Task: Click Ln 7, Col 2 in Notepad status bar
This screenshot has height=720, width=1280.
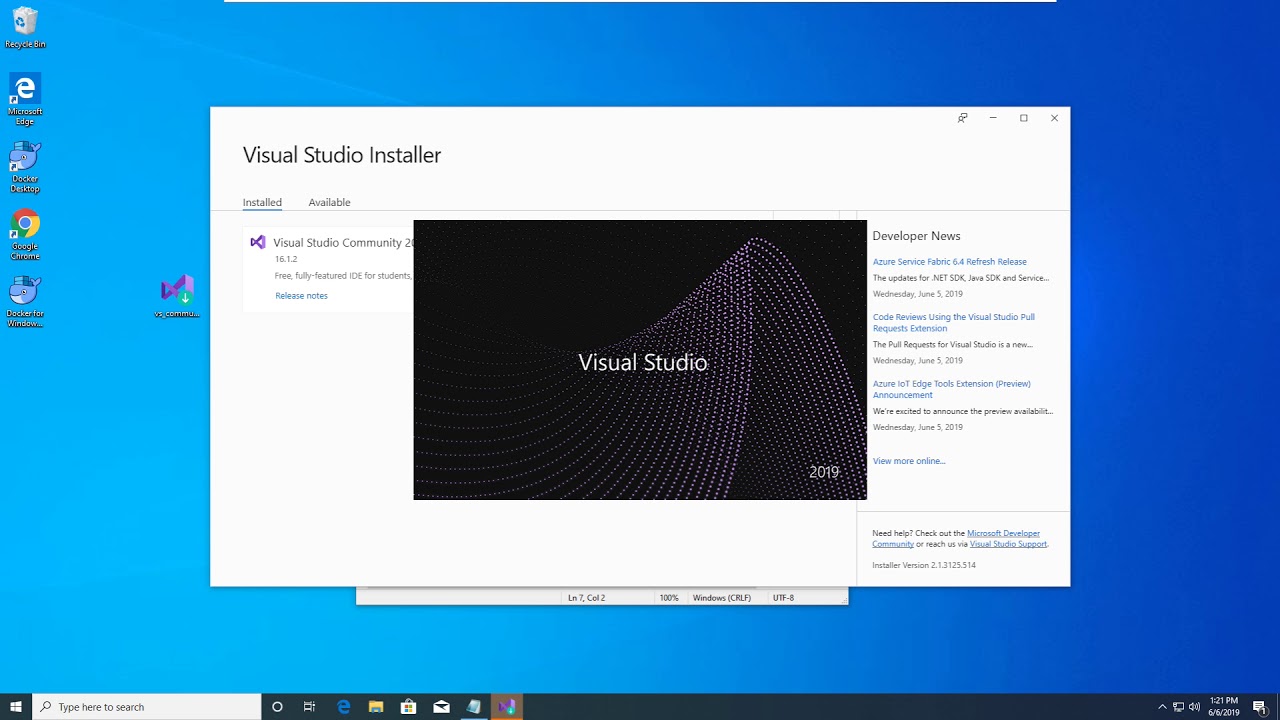Action: [x=587, y=598]
